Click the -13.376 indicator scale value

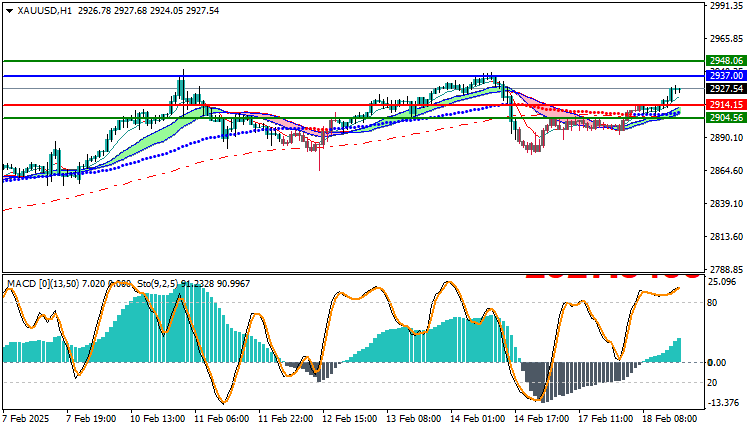(724, 403)
